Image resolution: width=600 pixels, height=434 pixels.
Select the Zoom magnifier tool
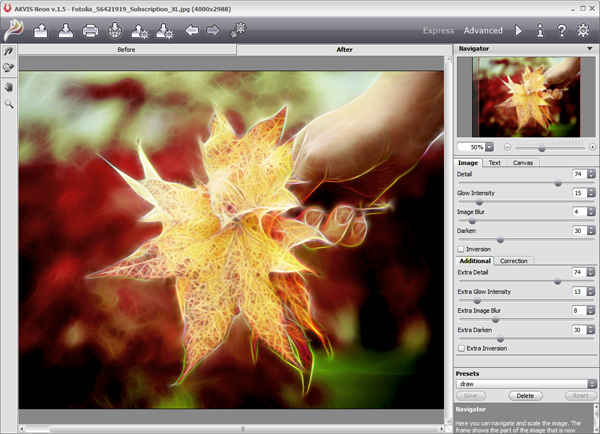9,103
